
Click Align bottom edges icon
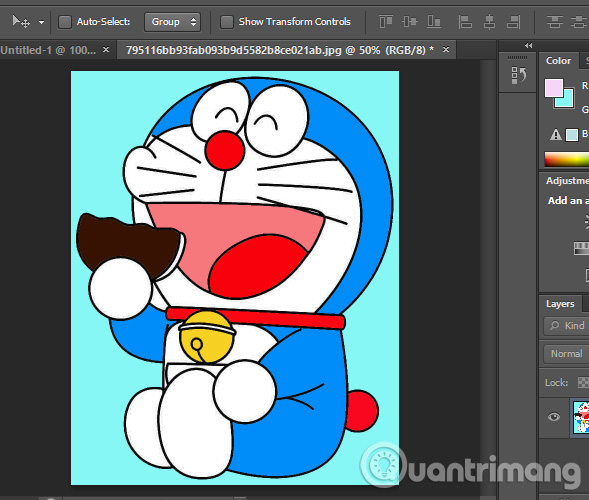434,22
